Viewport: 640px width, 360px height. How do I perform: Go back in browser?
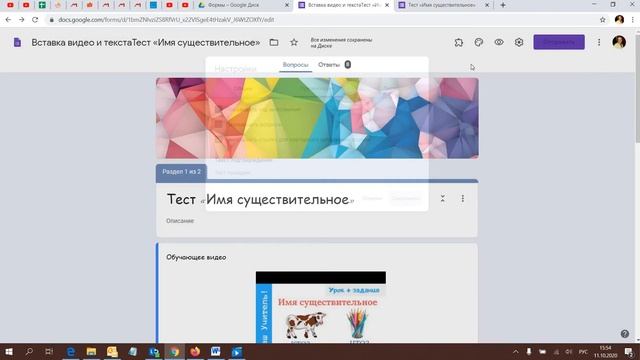tap(8, 20)
